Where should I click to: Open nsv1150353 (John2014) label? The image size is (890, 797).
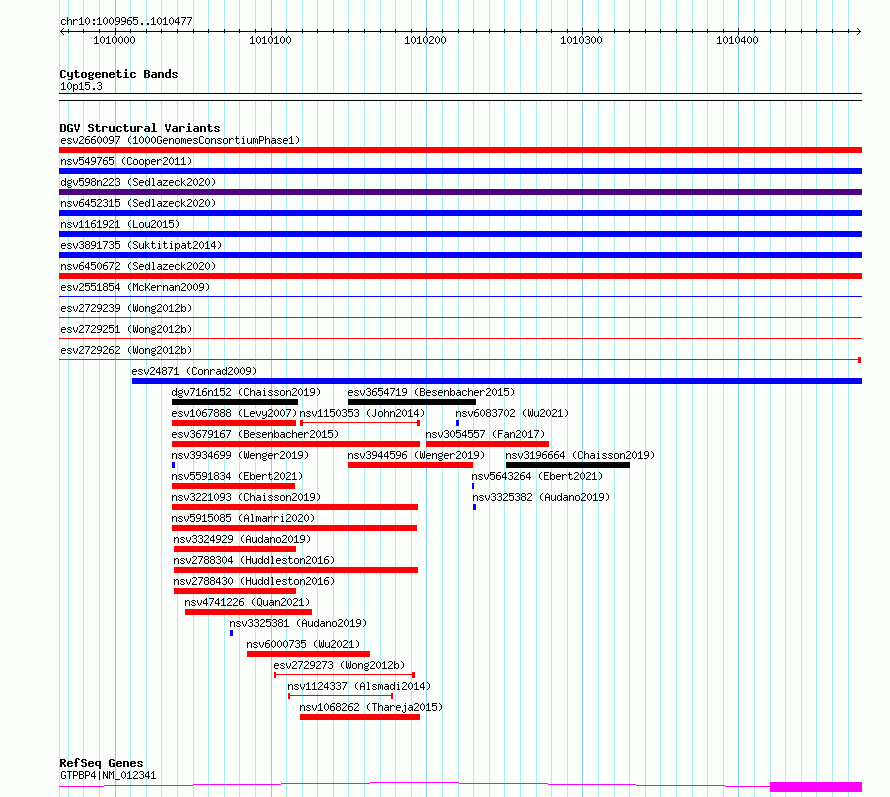(x=362, y=413)
